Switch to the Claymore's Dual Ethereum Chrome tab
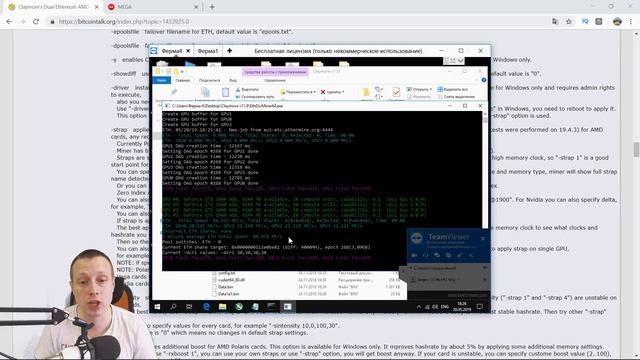Image resolution: width=640 pixels, height=360 pixels. coord(53,7)
